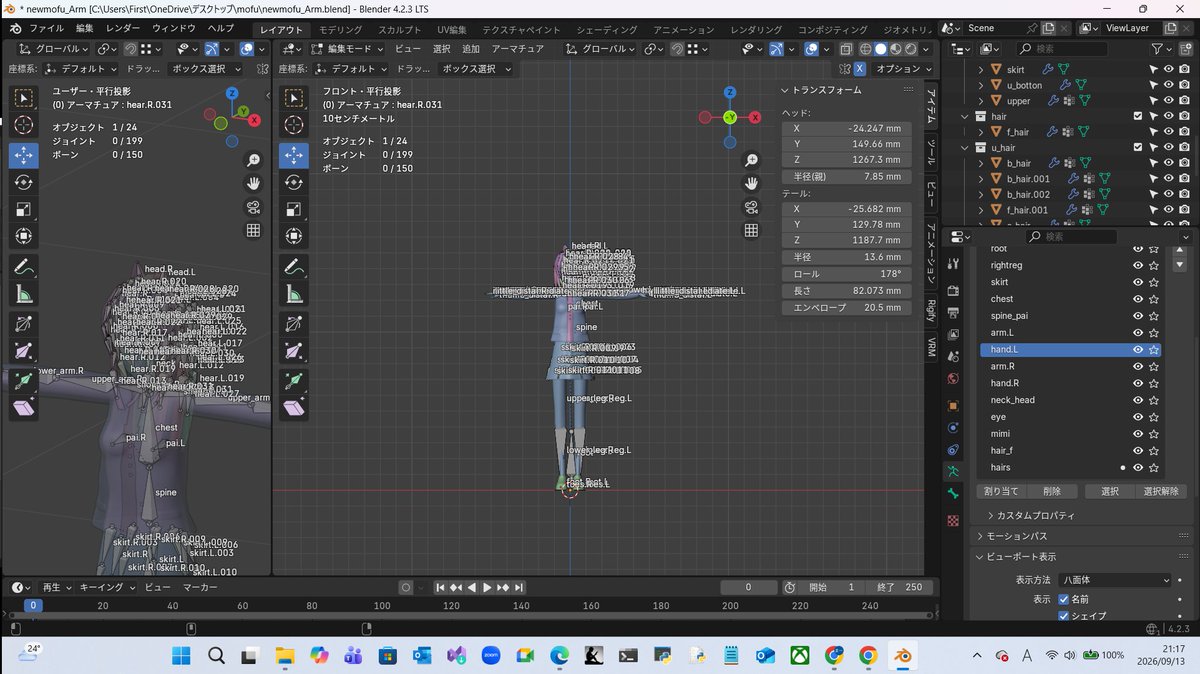Hide b_hair.001 in viewport via its eye icon
This screenshot has height=674, width=1200.
(x=1168, y=178)
